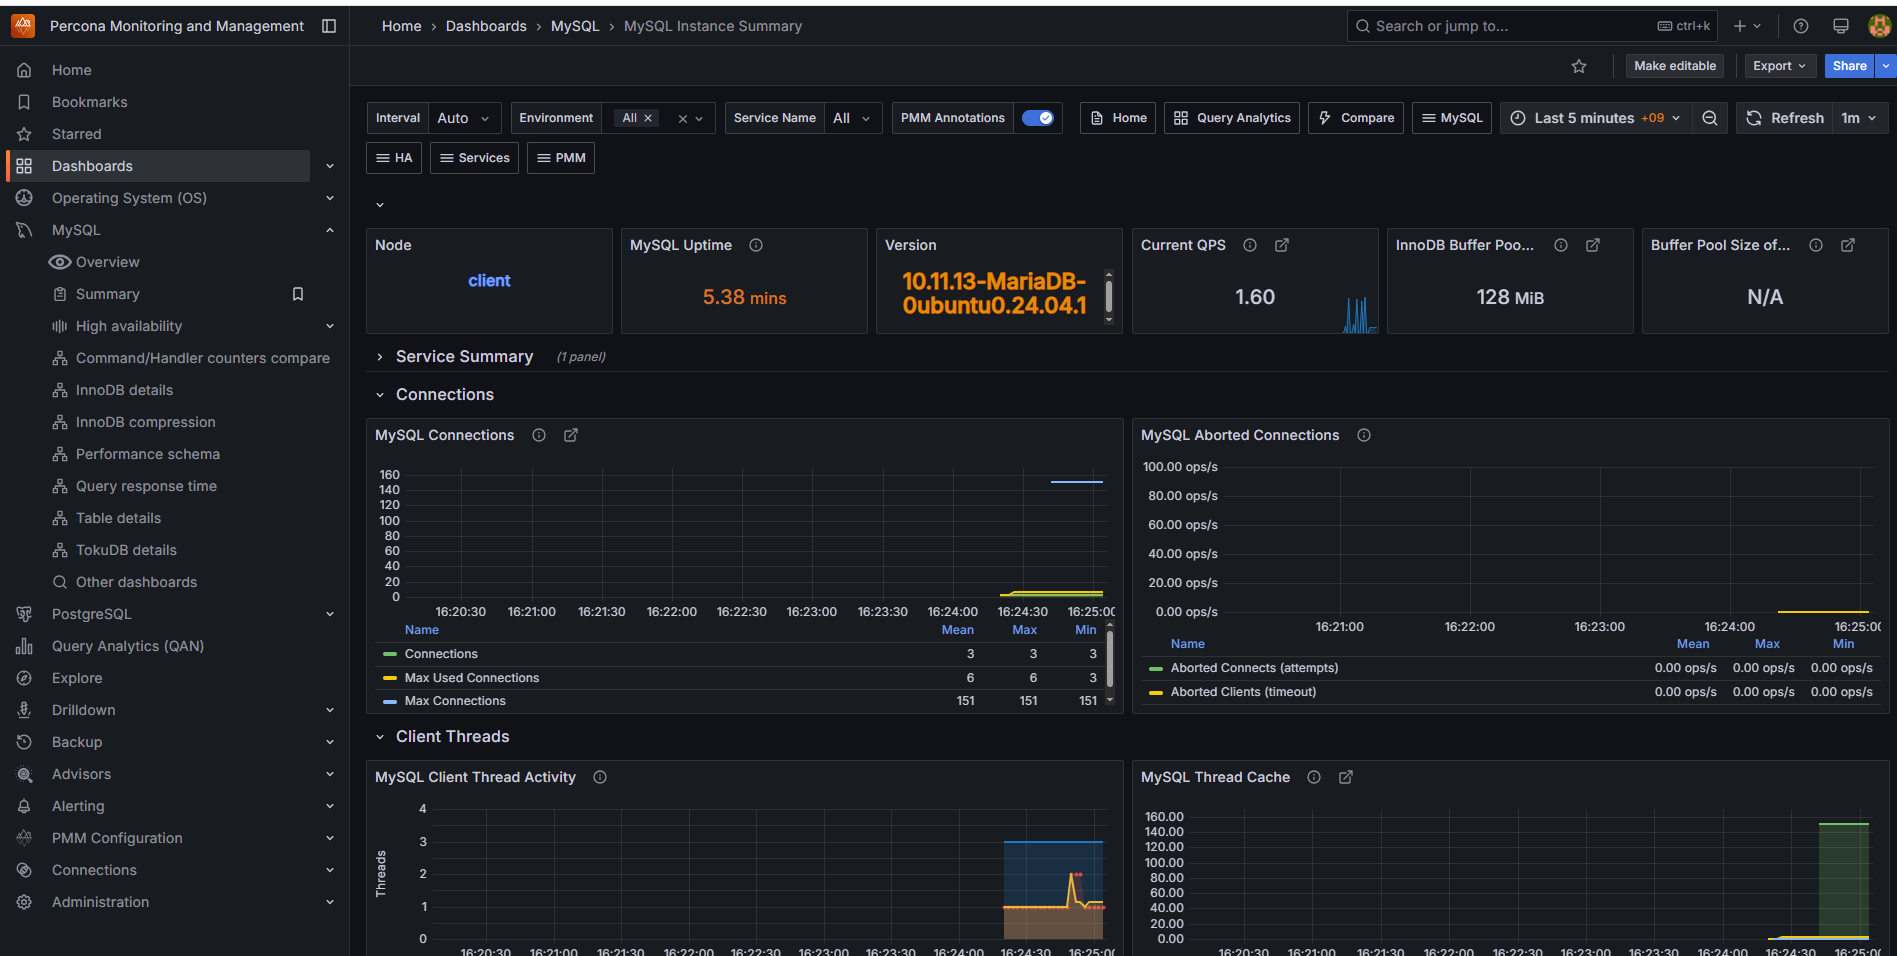Click Dashboards breadcrumb link
Screen dimensions: 1897x956
486,26
